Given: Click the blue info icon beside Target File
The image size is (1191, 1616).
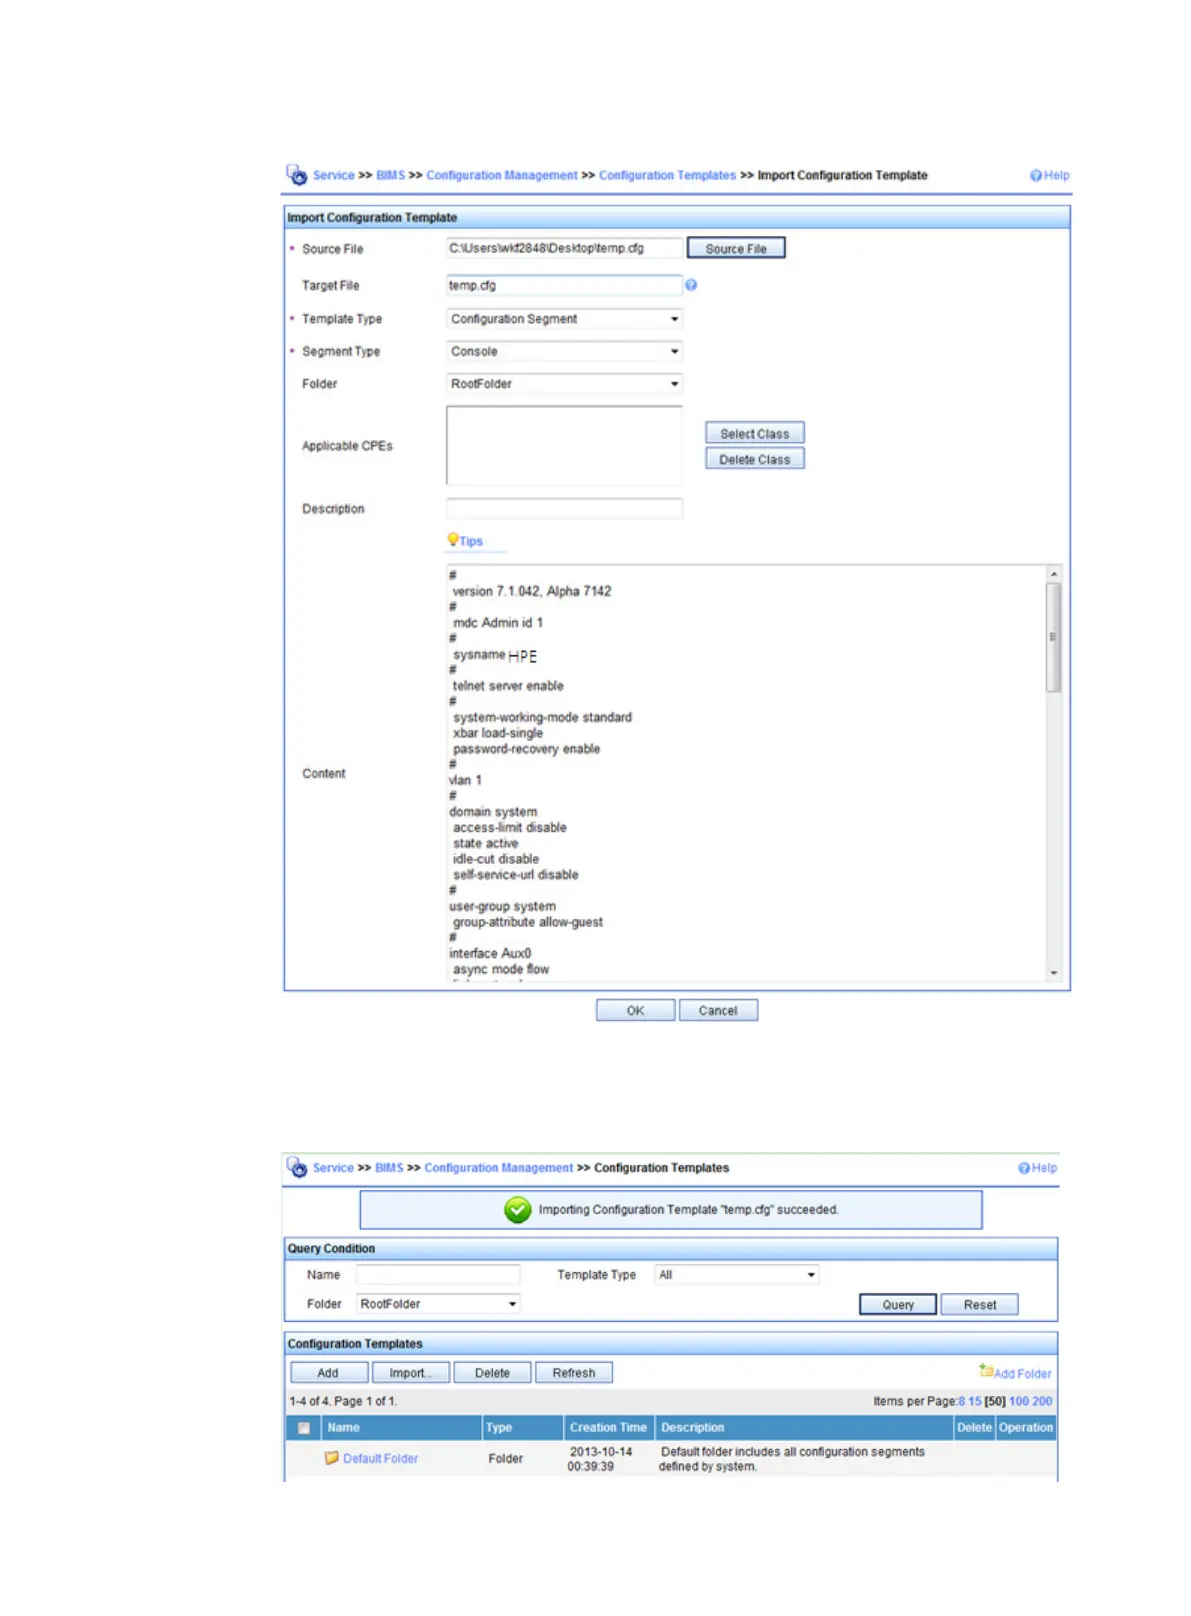Looking at the screenshot, I should pos(691,285).
